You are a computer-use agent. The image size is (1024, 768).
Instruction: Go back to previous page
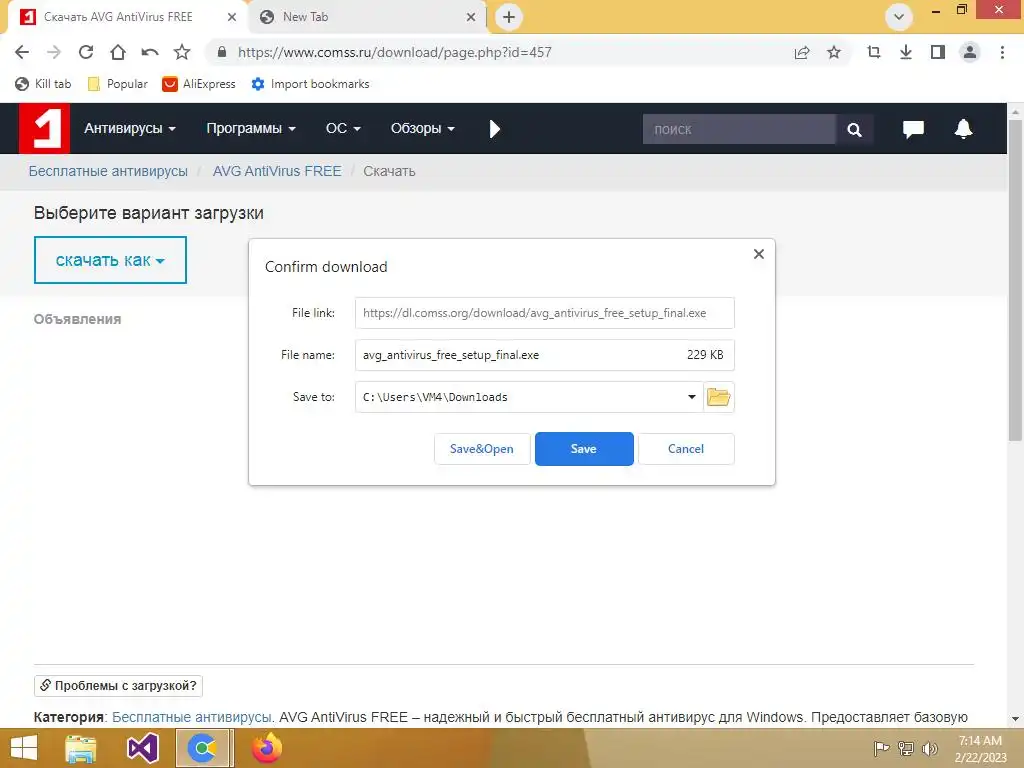[22, 52]
